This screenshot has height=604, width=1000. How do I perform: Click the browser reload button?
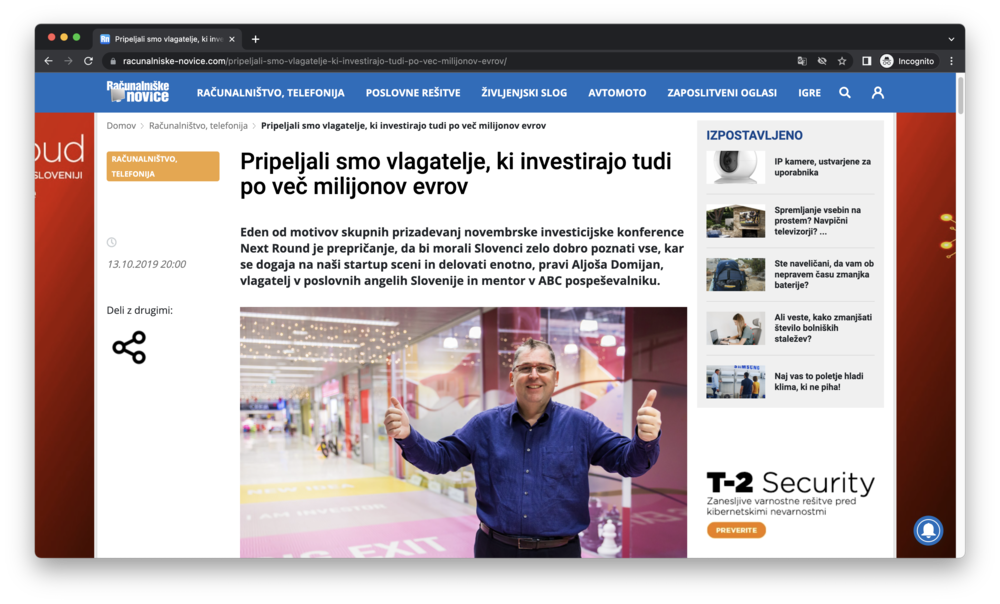[x=88, y=61]
